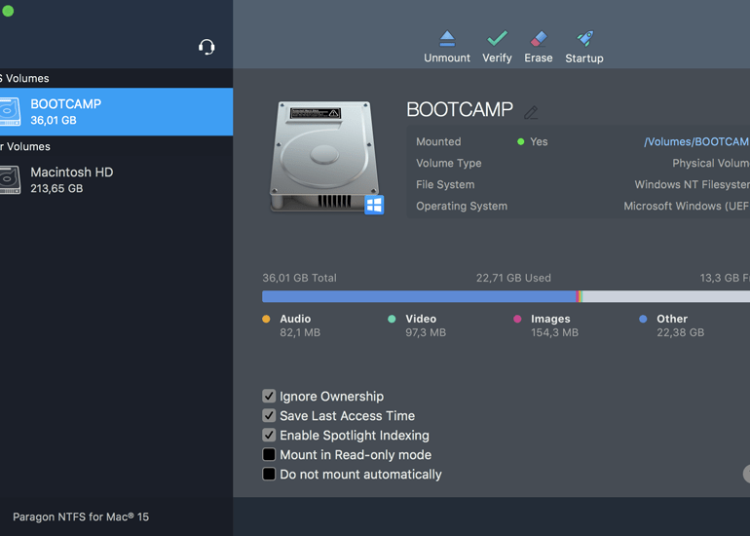Click the Startup rocket icon
750x536 pixels.
pyautogui.click(x=584, y=40)
